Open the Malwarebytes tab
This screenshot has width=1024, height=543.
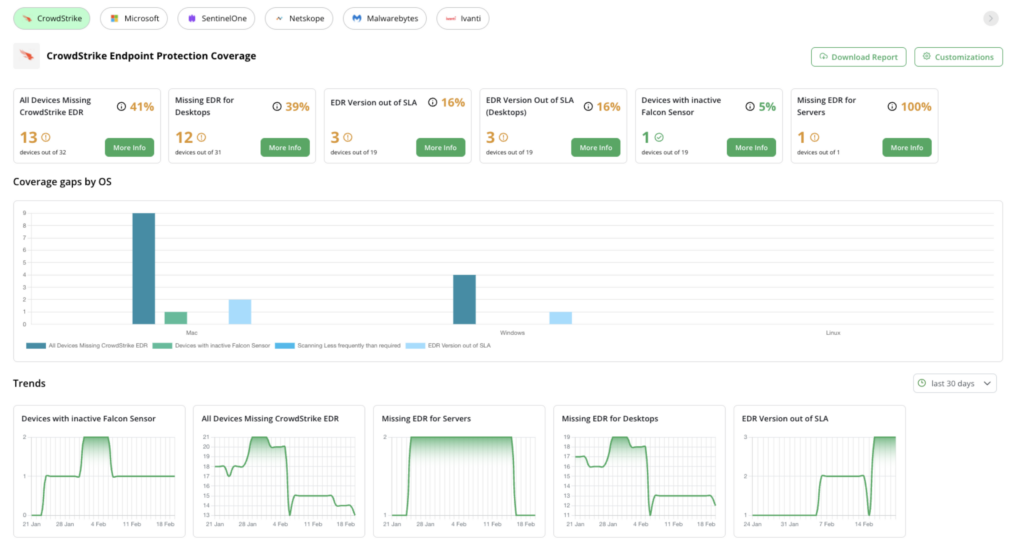[x=385, y=18]
